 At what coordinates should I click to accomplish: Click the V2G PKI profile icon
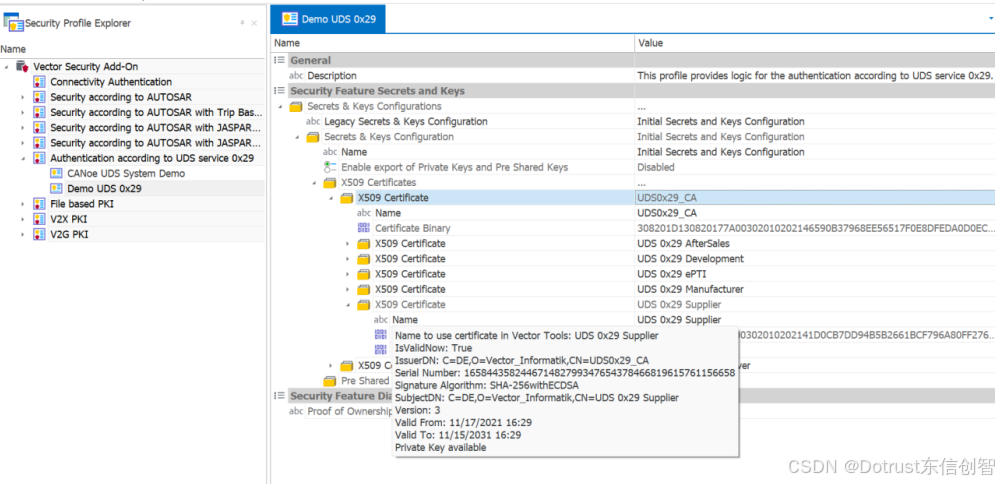(40, 234)
